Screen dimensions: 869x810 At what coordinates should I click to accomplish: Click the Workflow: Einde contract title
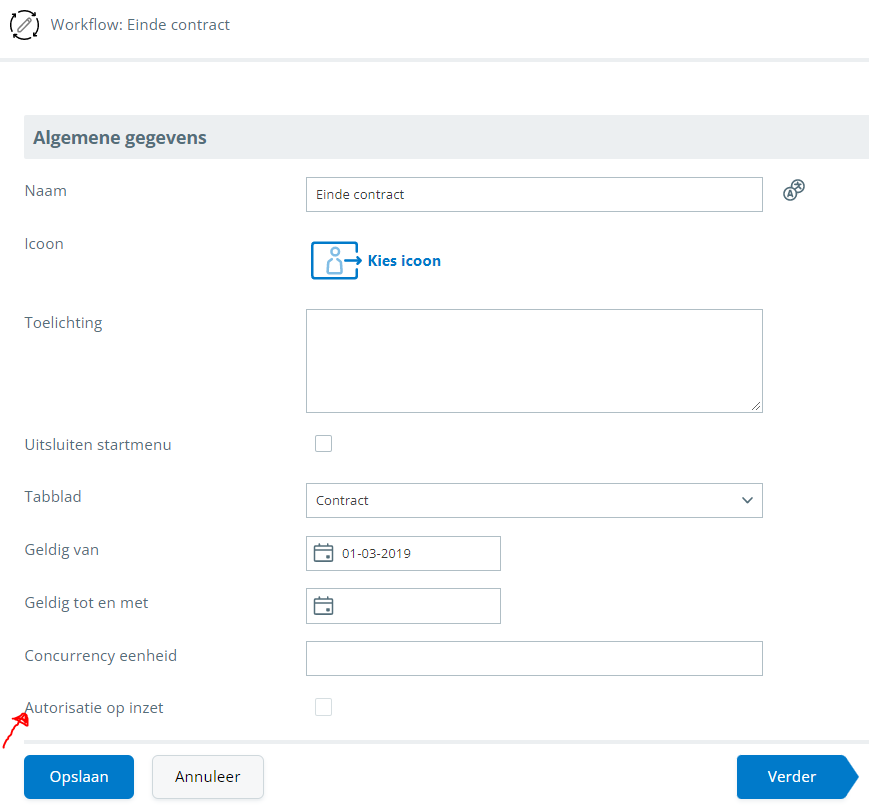pos(140,24)
